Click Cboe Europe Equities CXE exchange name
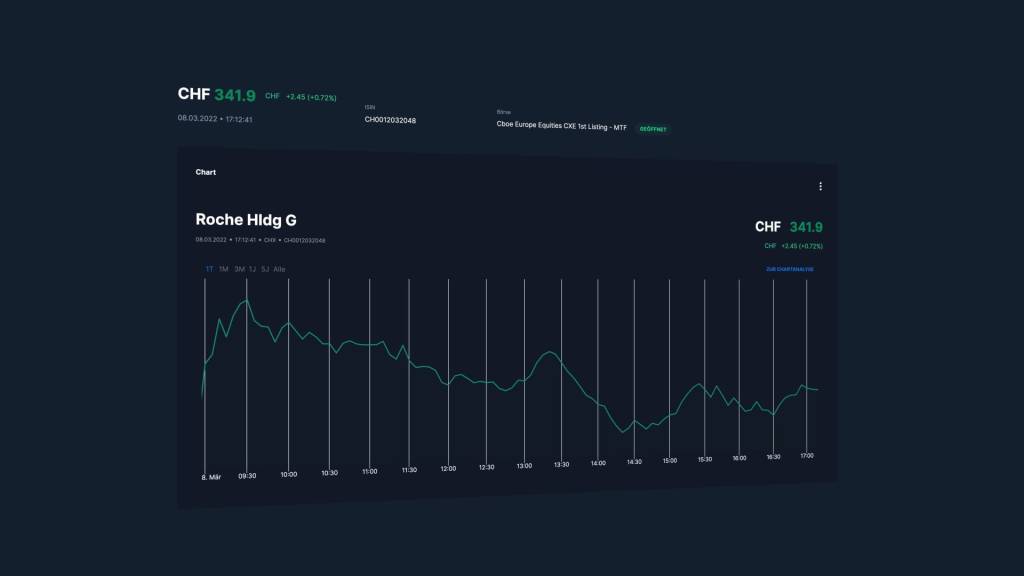1024x576 pixels. 561,125
